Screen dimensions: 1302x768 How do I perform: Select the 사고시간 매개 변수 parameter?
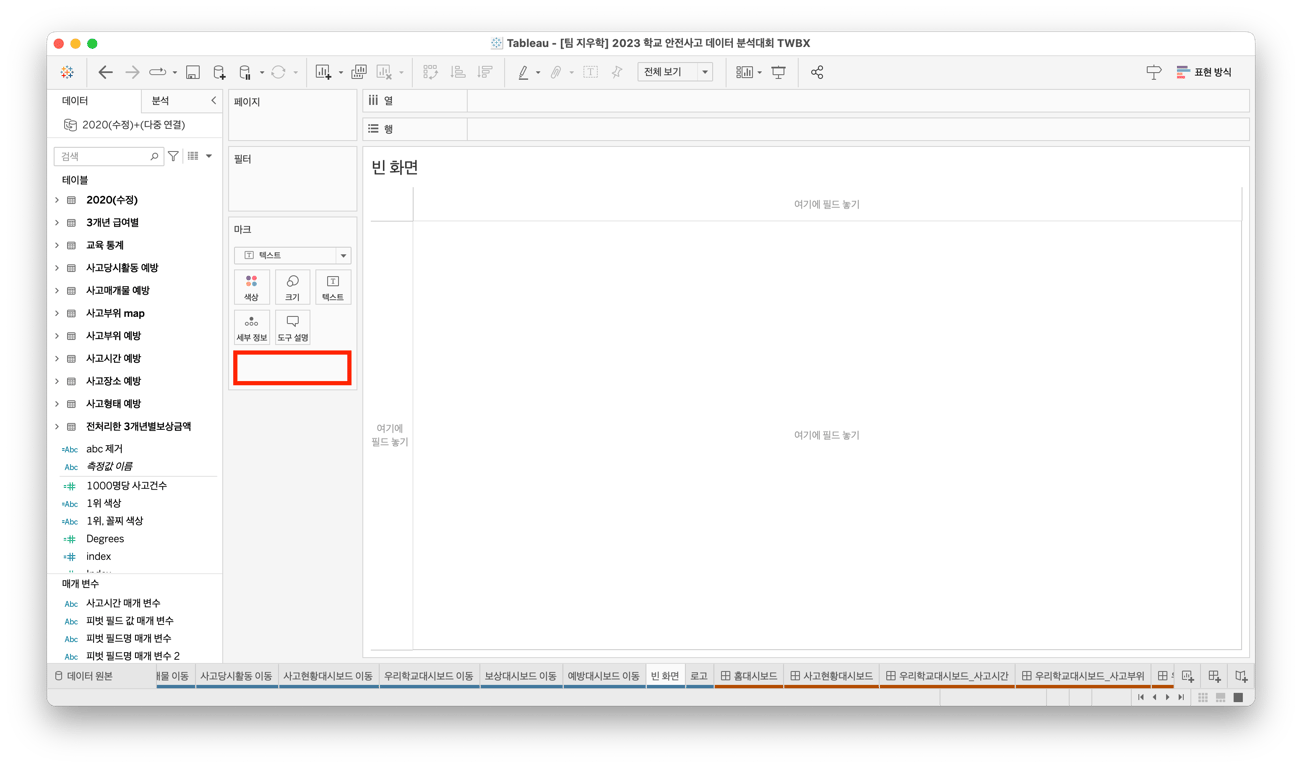coord(123,603)
